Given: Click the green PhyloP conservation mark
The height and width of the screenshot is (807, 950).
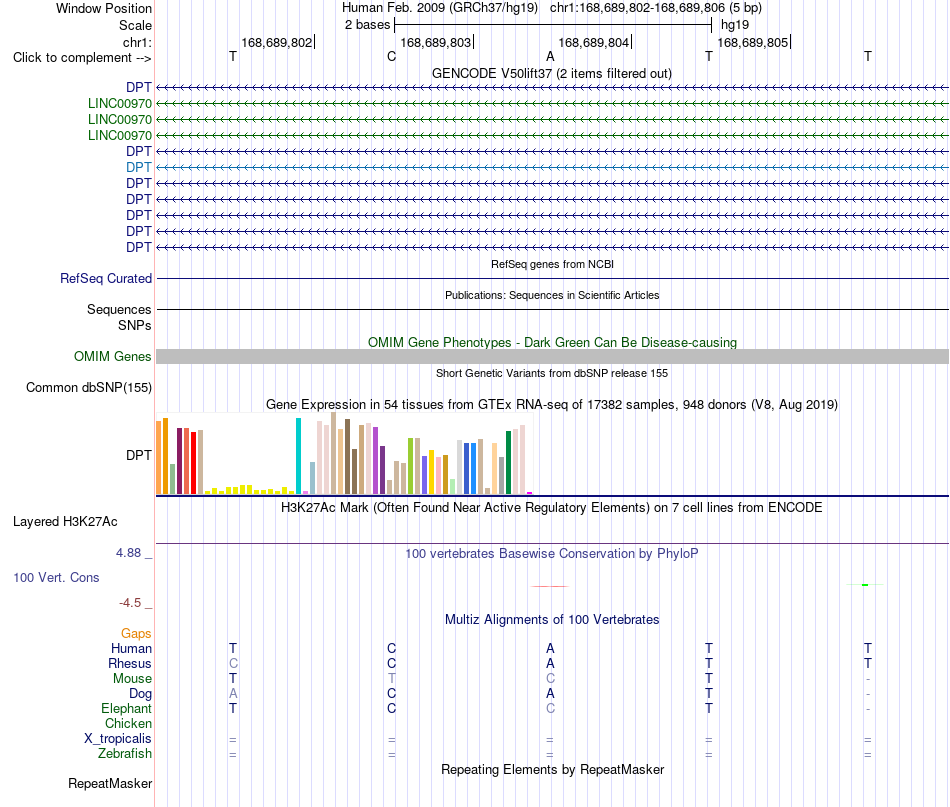Looking at the screenshot, I should point(865,585).
